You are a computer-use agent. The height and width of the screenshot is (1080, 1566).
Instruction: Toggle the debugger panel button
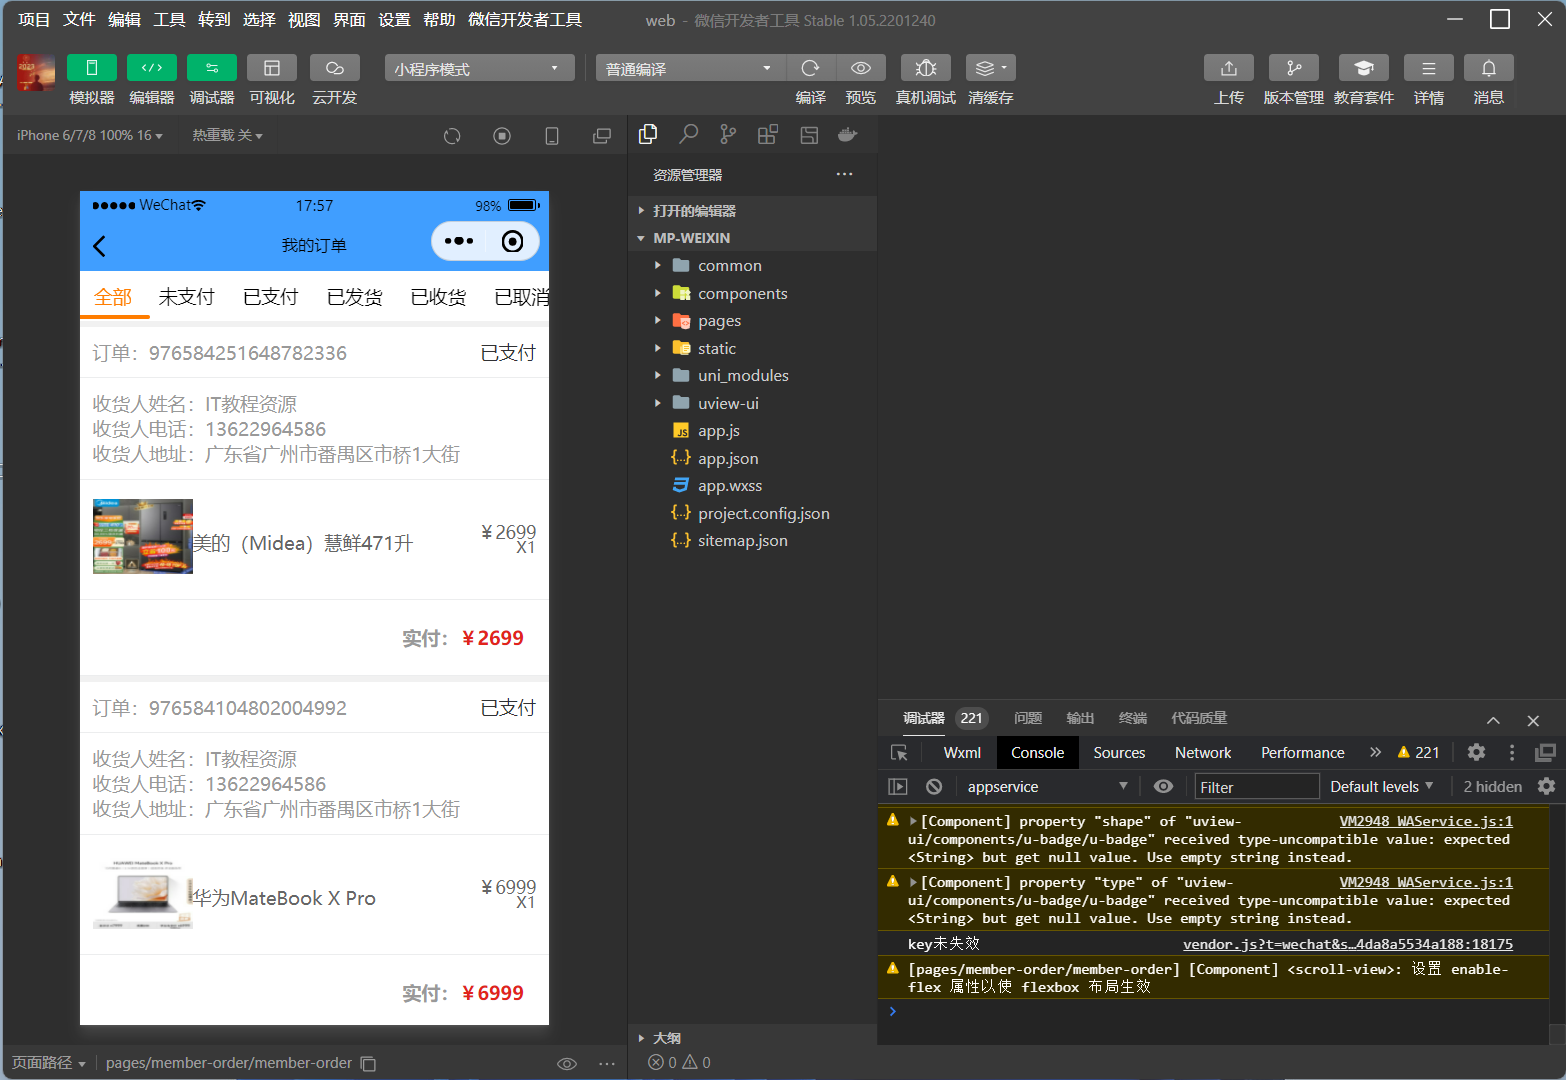coord(212,67)
